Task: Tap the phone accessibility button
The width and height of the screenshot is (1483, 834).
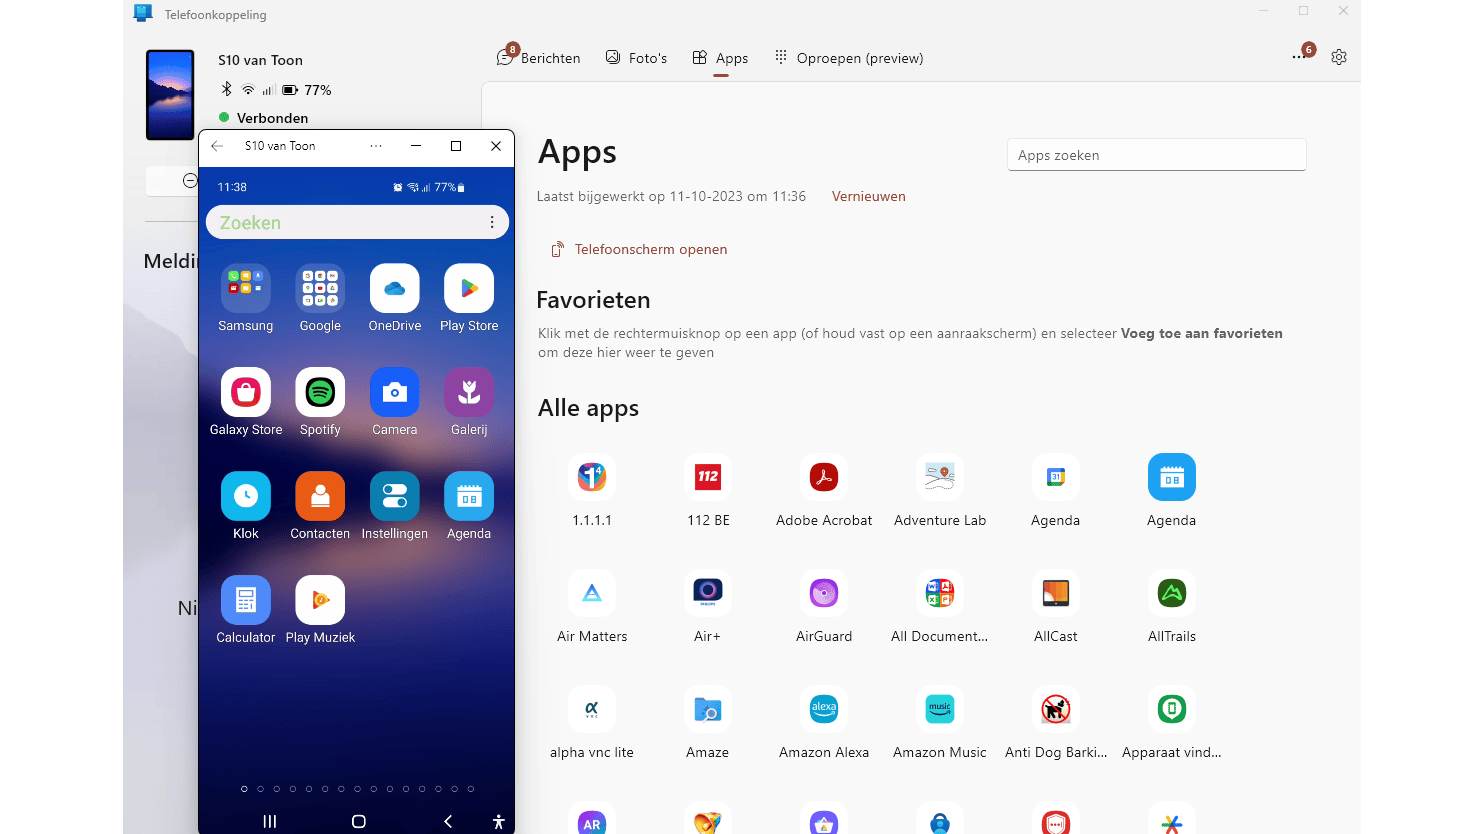Action: pos(499,822)
